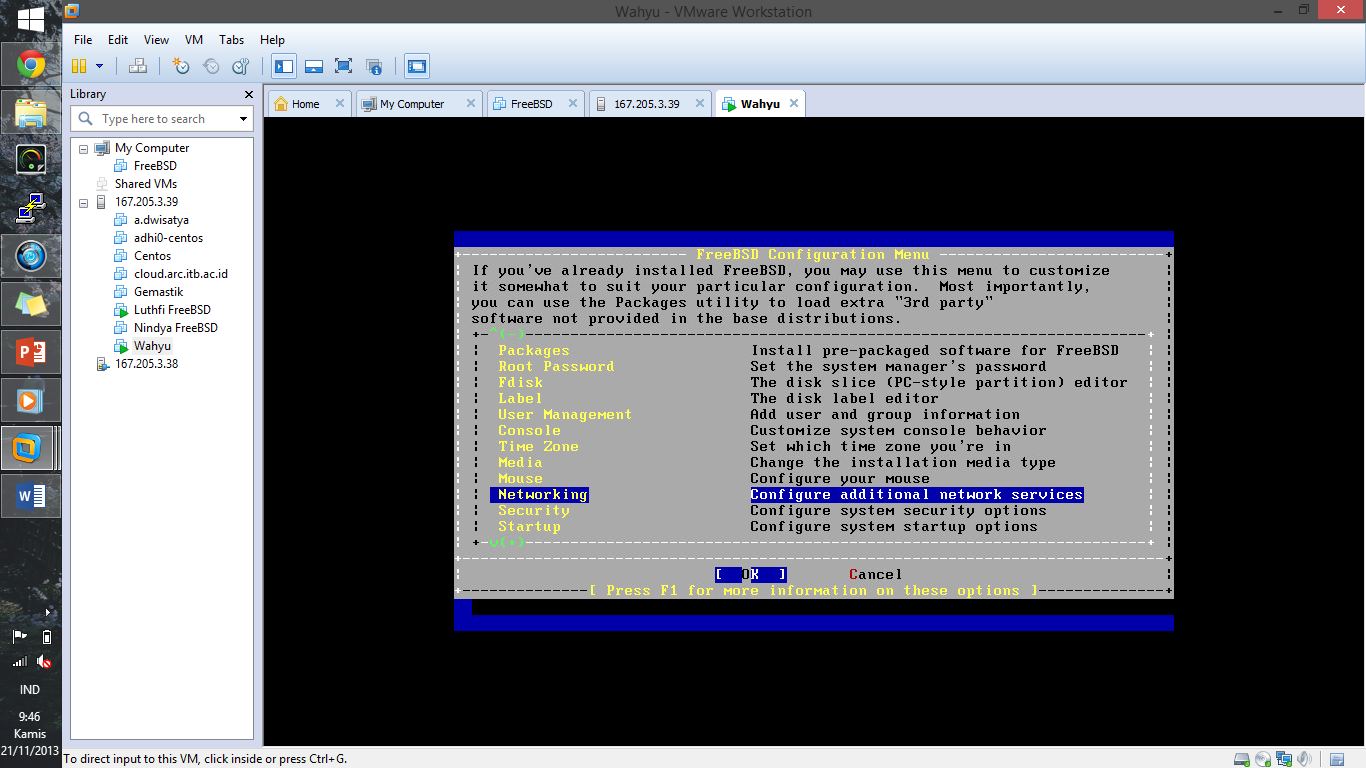Revert the VM to its snapshot
This screenshot has width=1366, height=768.
[209, 66]
